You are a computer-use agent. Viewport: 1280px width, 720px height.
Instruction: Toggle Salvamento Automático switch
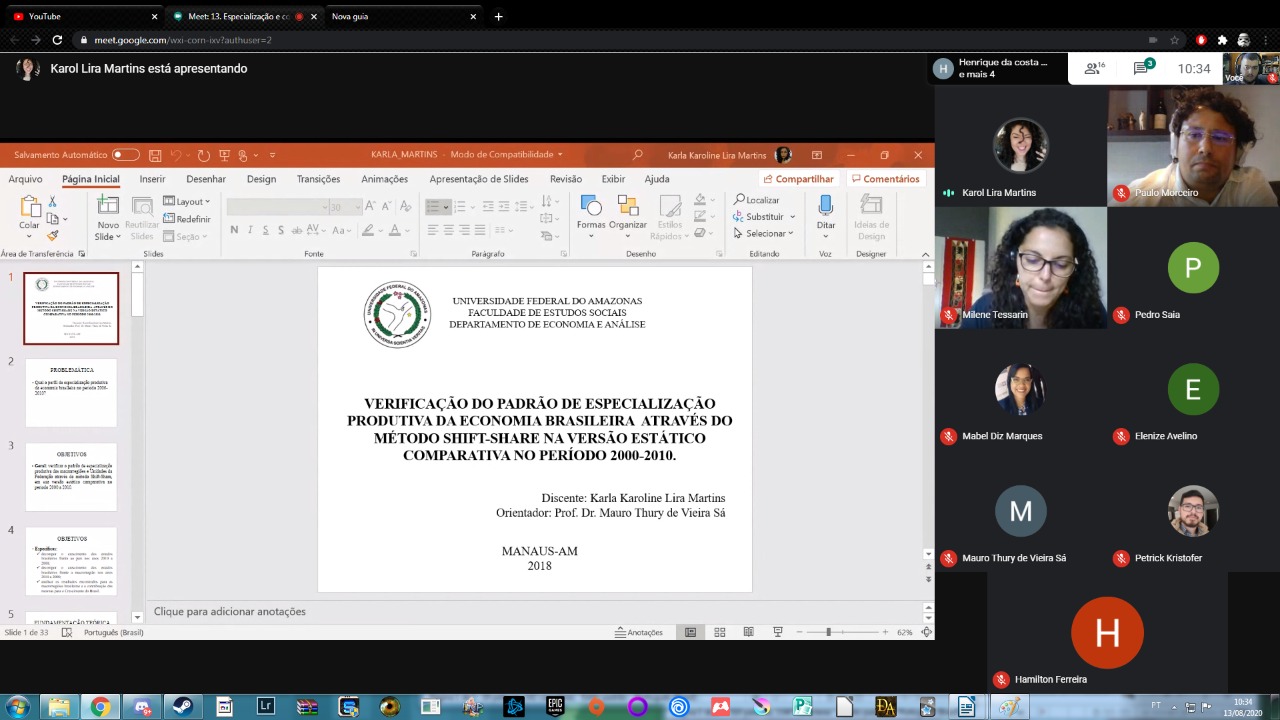pyautogui.click(x=125, y=155)
